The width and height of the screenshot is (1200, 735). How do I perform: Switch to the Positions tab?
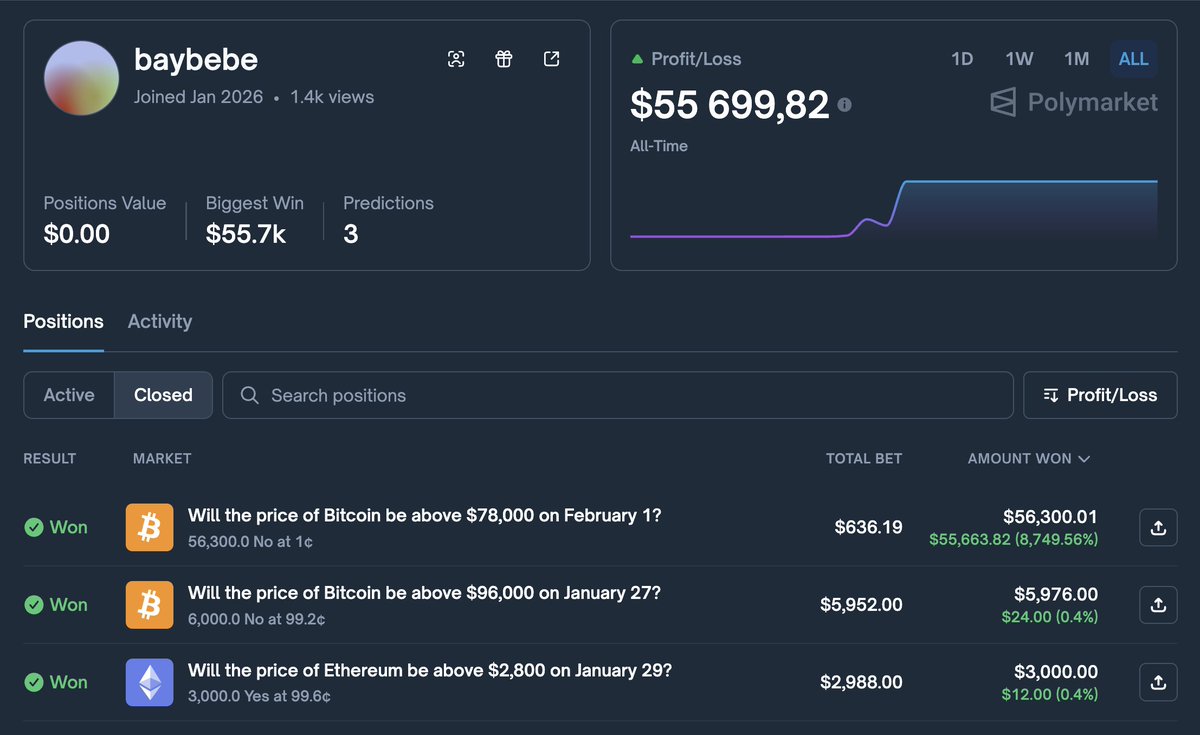coord(64,322)
